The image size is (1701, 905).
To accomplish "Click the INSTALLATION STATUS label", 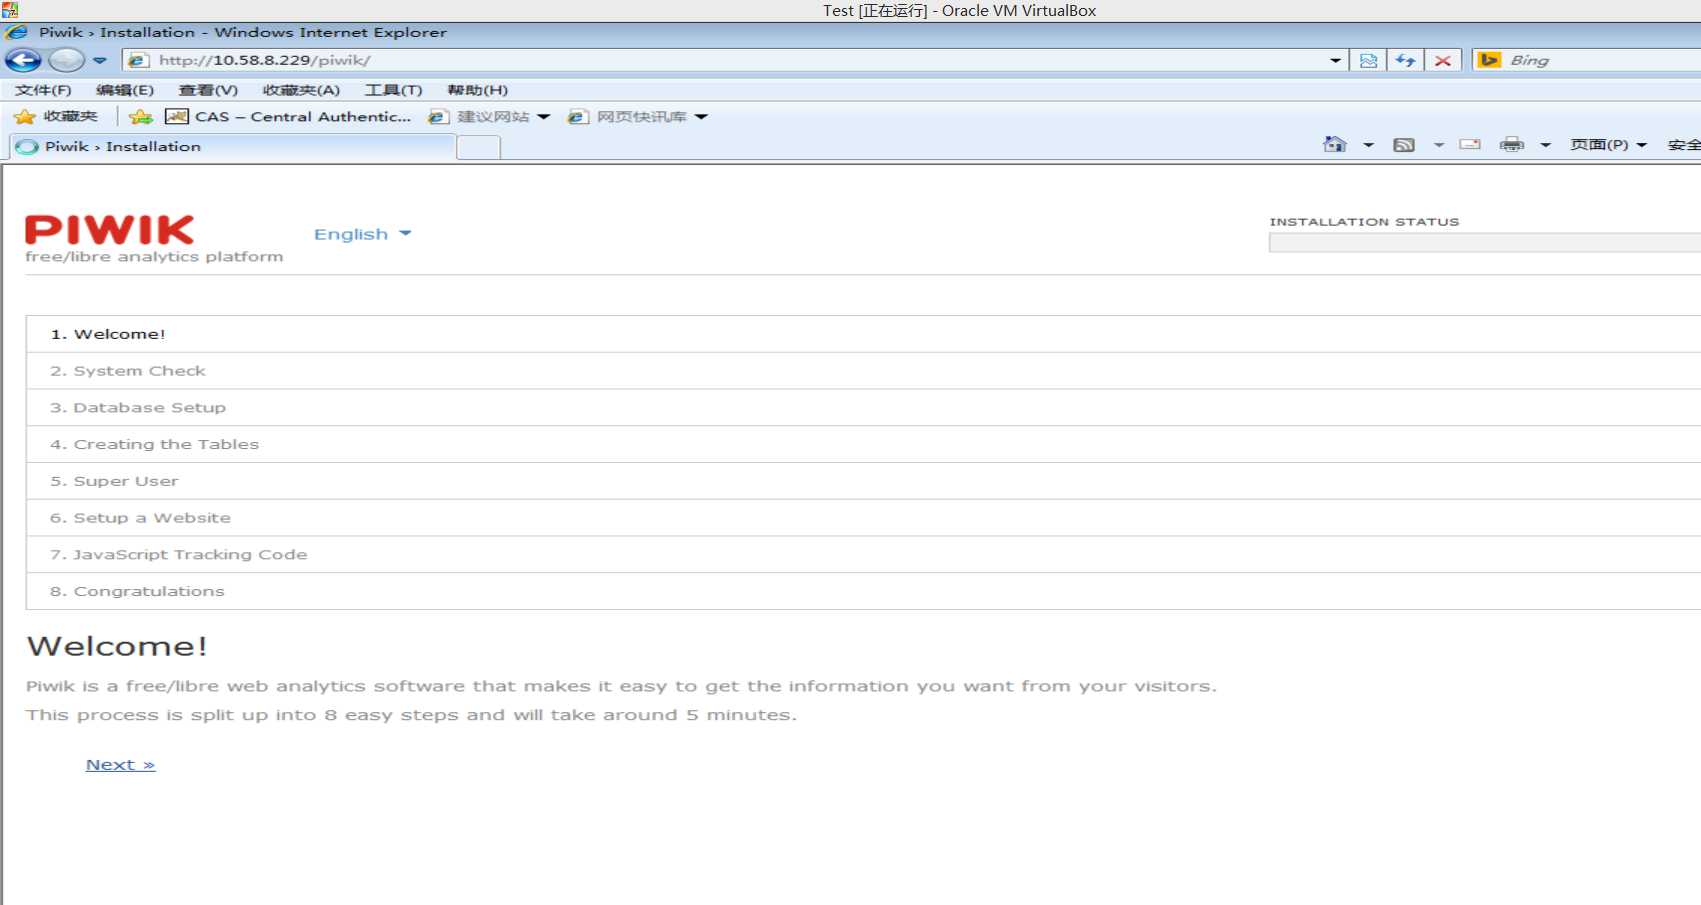I will click(1364, 222).
